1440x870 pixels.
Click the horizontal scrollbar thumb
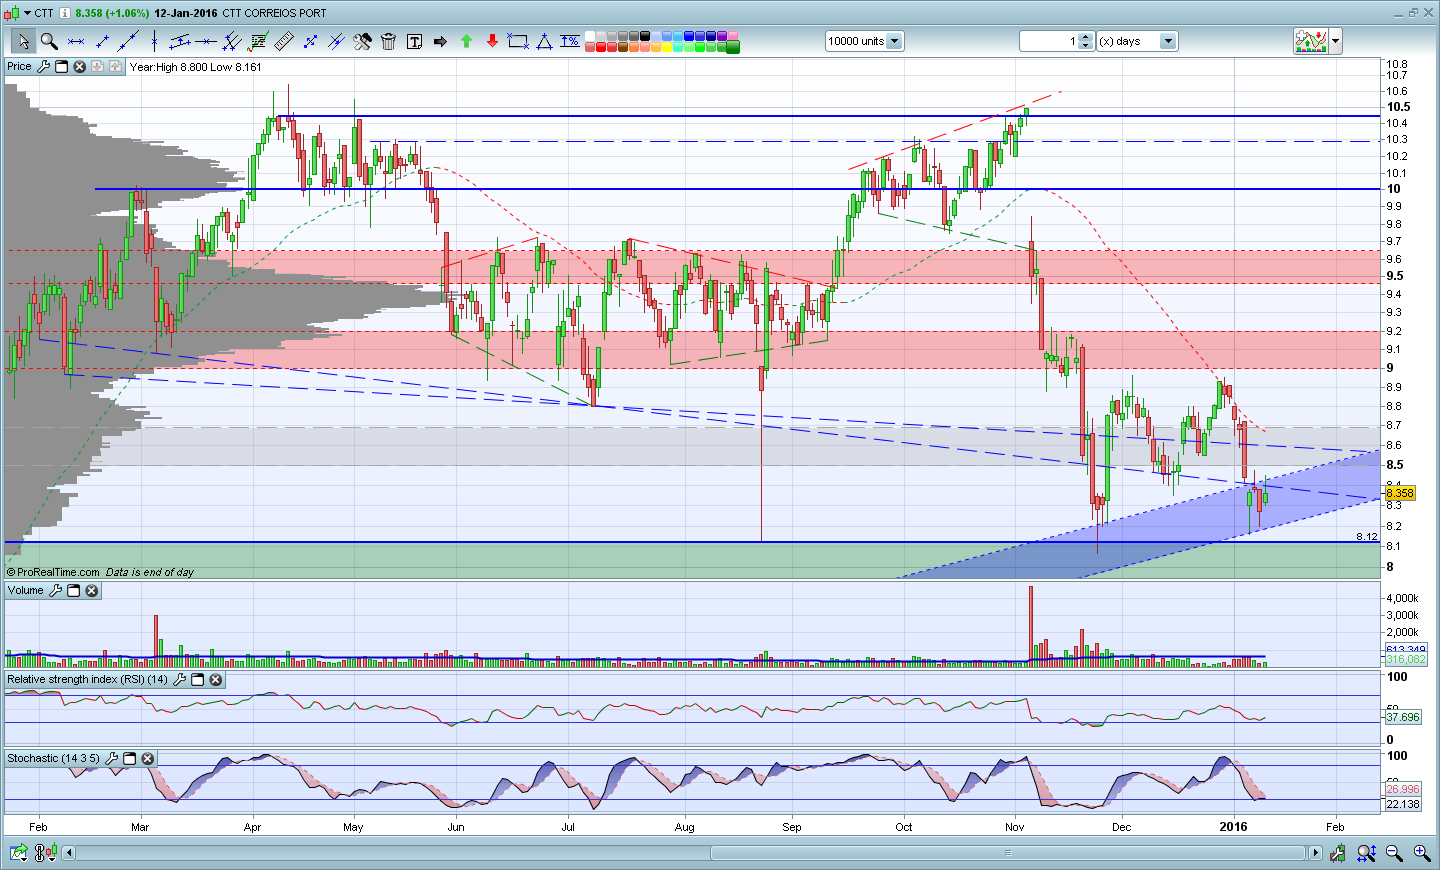click(1008, 853)
